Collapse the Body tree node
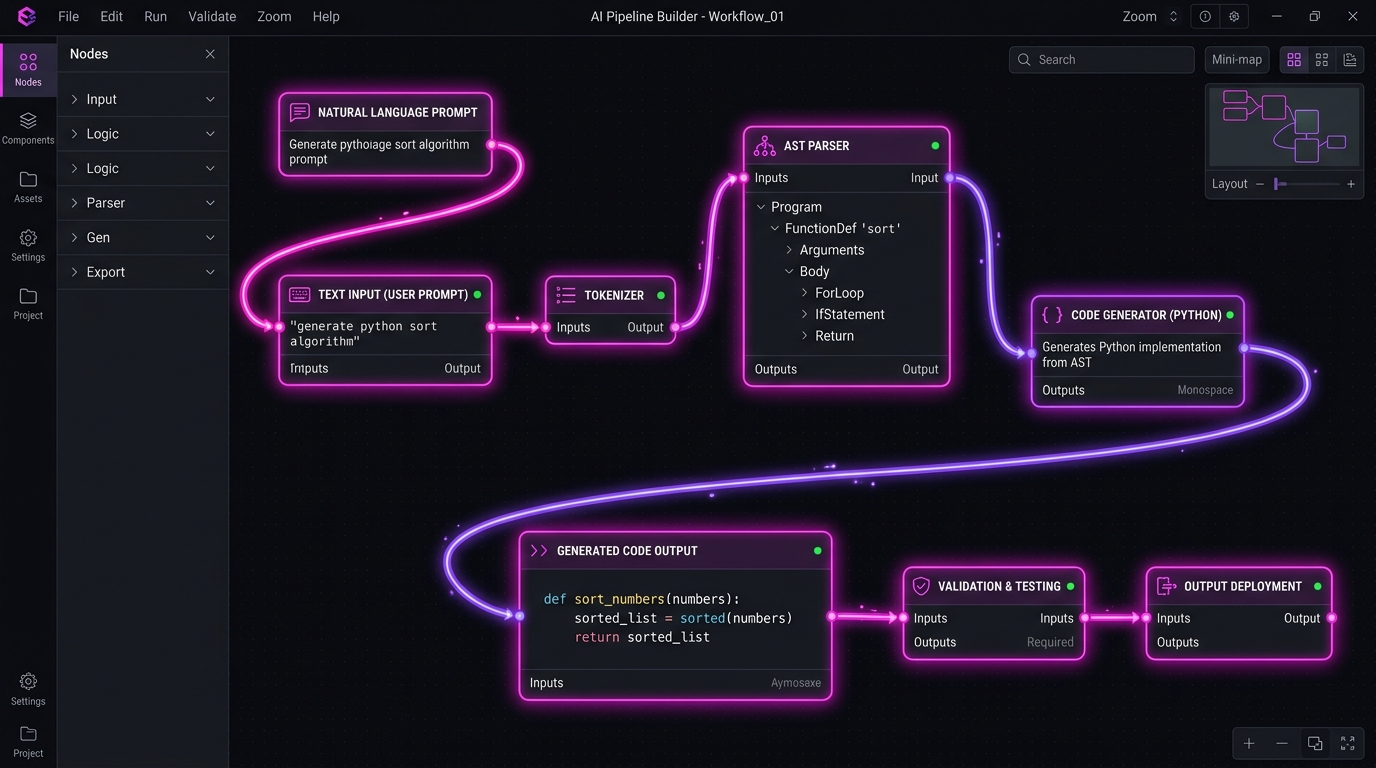The width and height of the screenshot is (1376, 768). [789, 271]
